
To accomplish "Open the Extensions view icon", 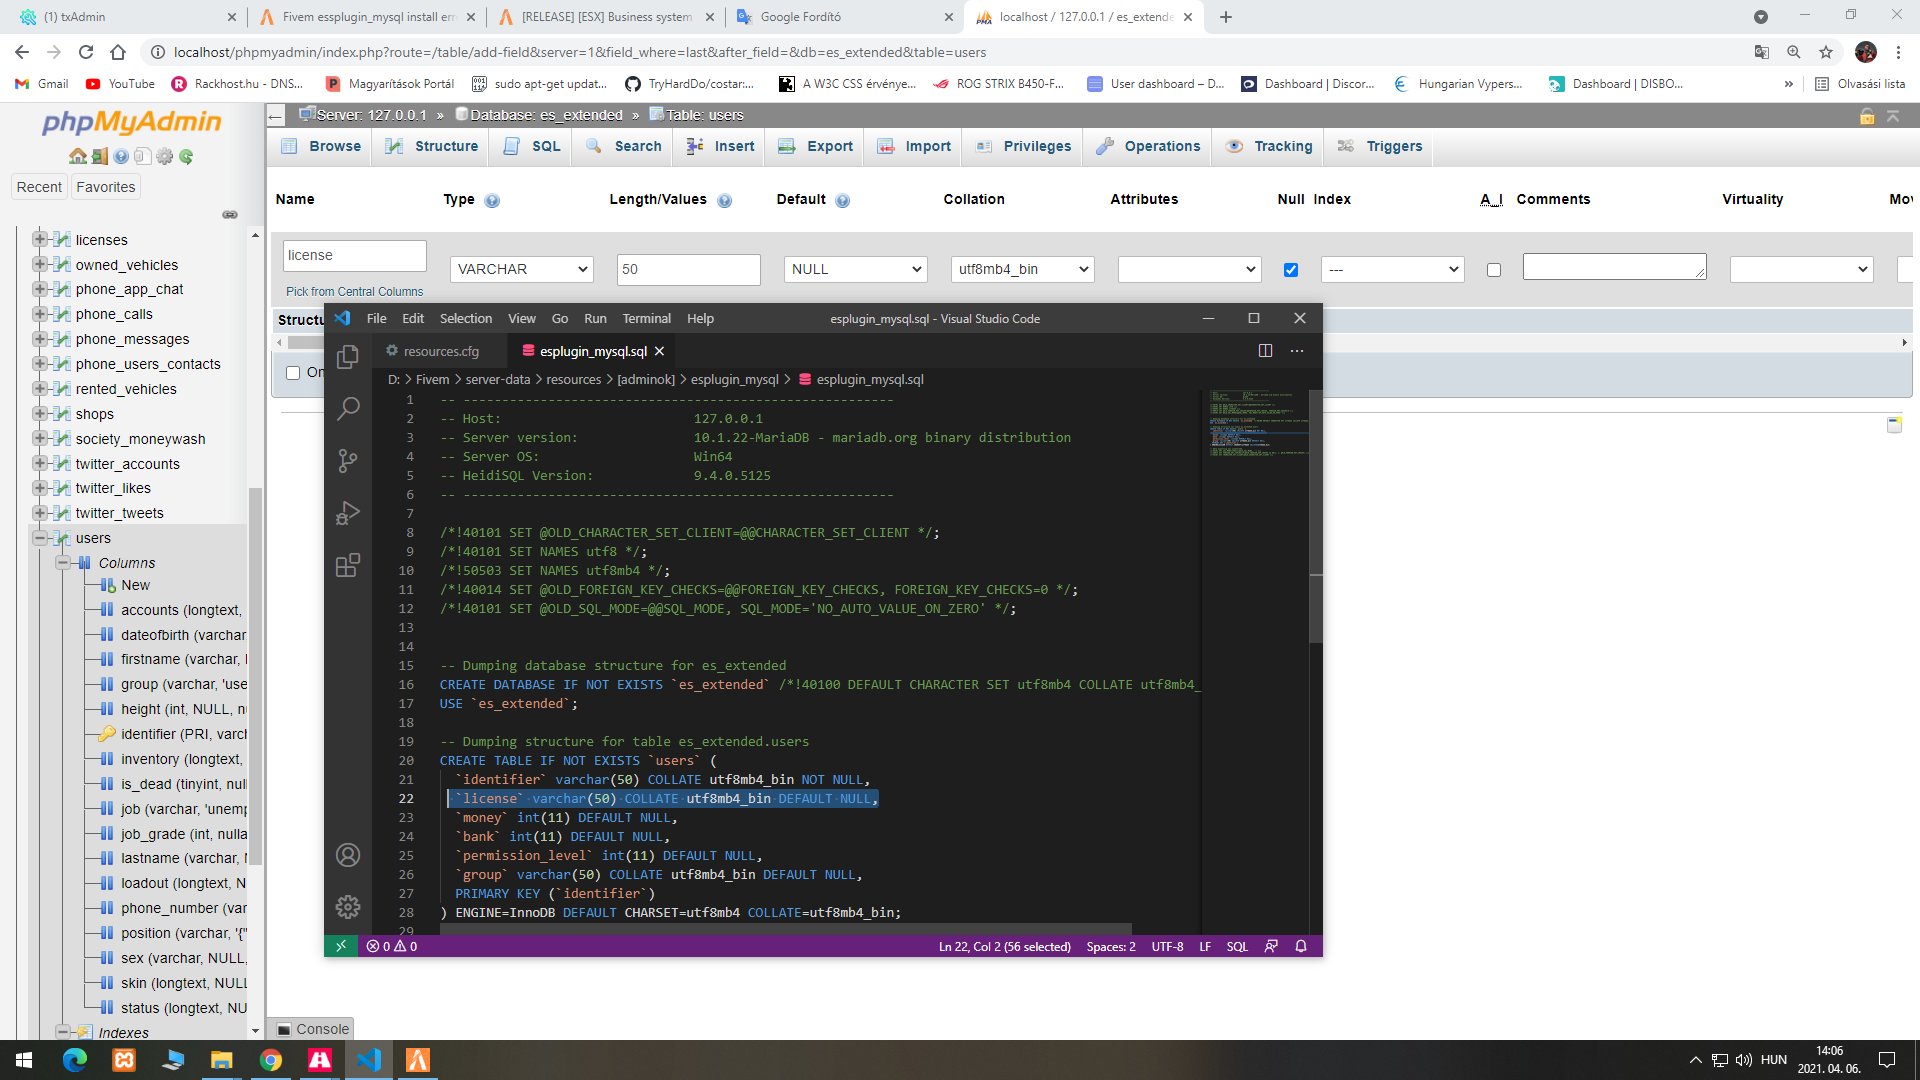I will click(x=347, y=566).
